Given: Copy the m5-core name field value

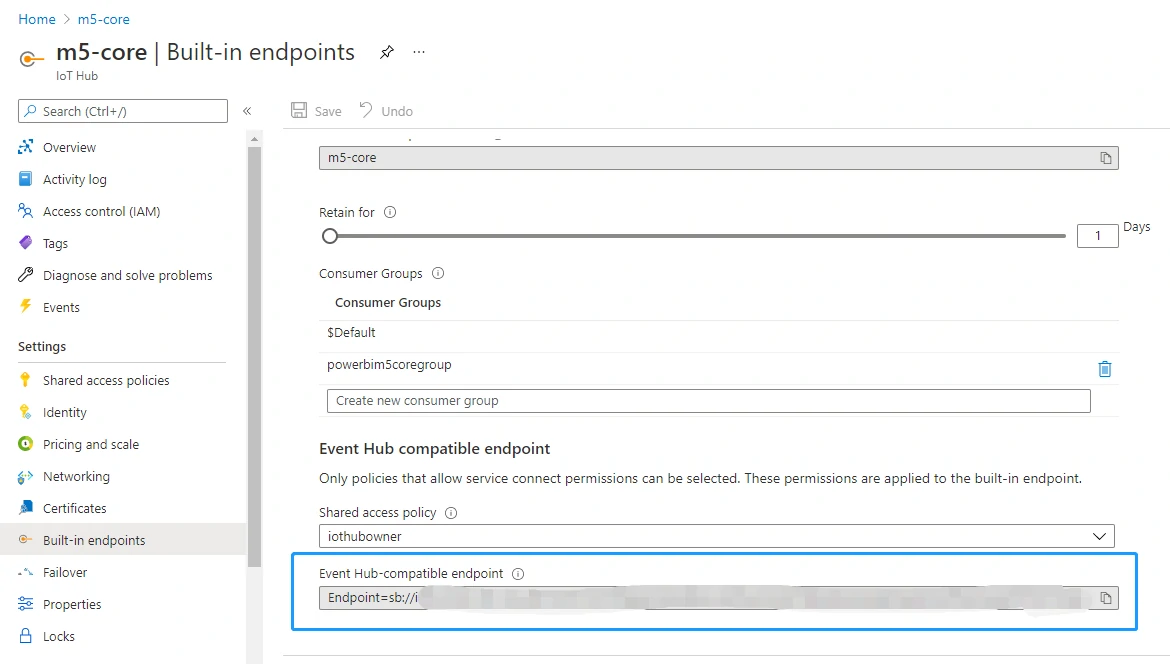Looking at the screenshot, I should point(1105,158).
